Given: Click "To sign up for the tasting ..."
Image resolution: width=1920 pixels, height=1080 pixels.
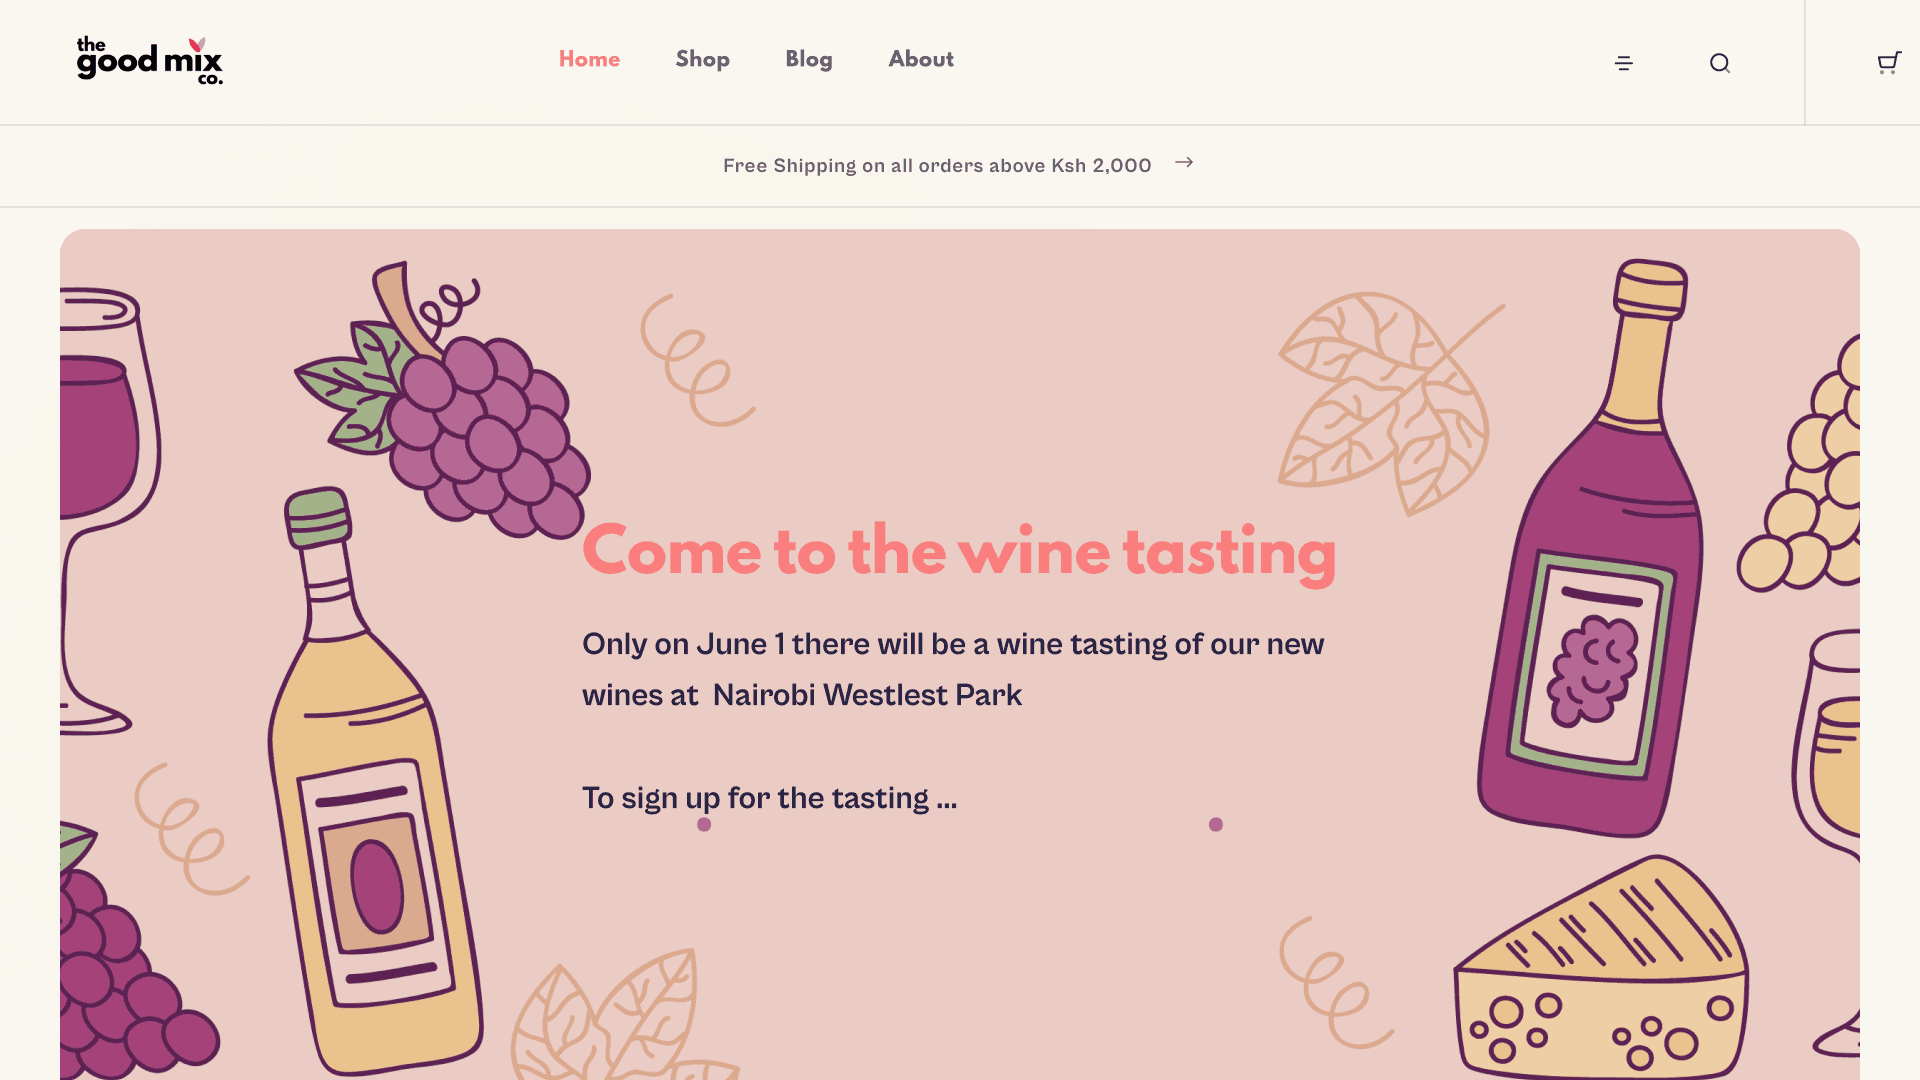Looking at the screenshot, I should pos(769,798).
